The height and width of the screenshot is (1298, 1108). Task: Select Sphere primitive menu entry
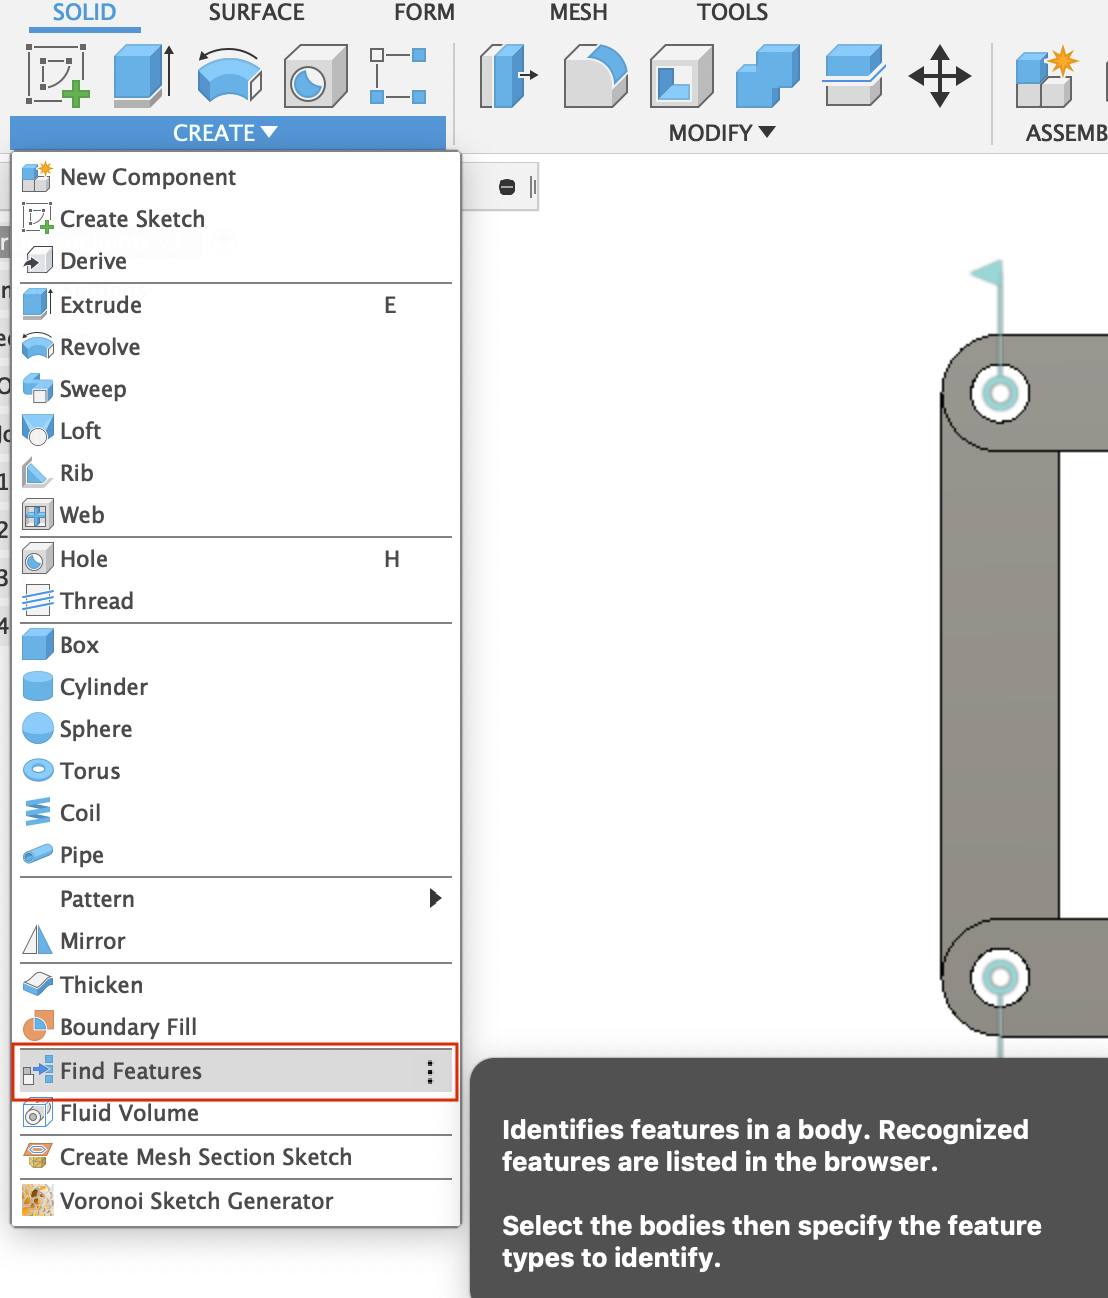tap(236, 729)
